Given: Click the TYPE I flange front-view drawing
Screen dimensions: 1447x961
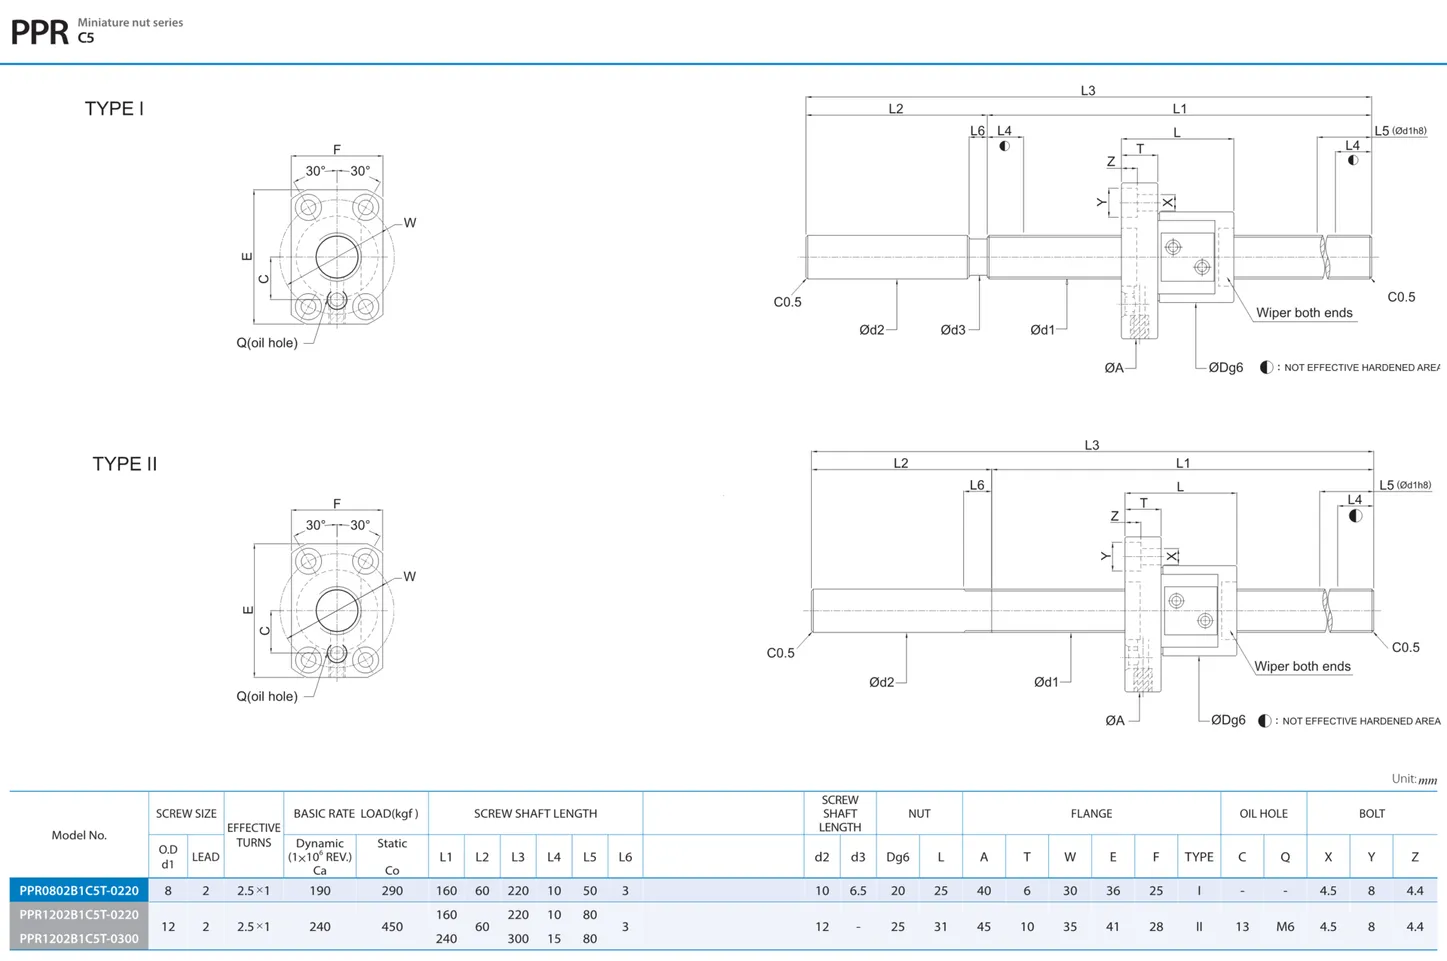Looking at the screenshot, I should tap(336, 257).
